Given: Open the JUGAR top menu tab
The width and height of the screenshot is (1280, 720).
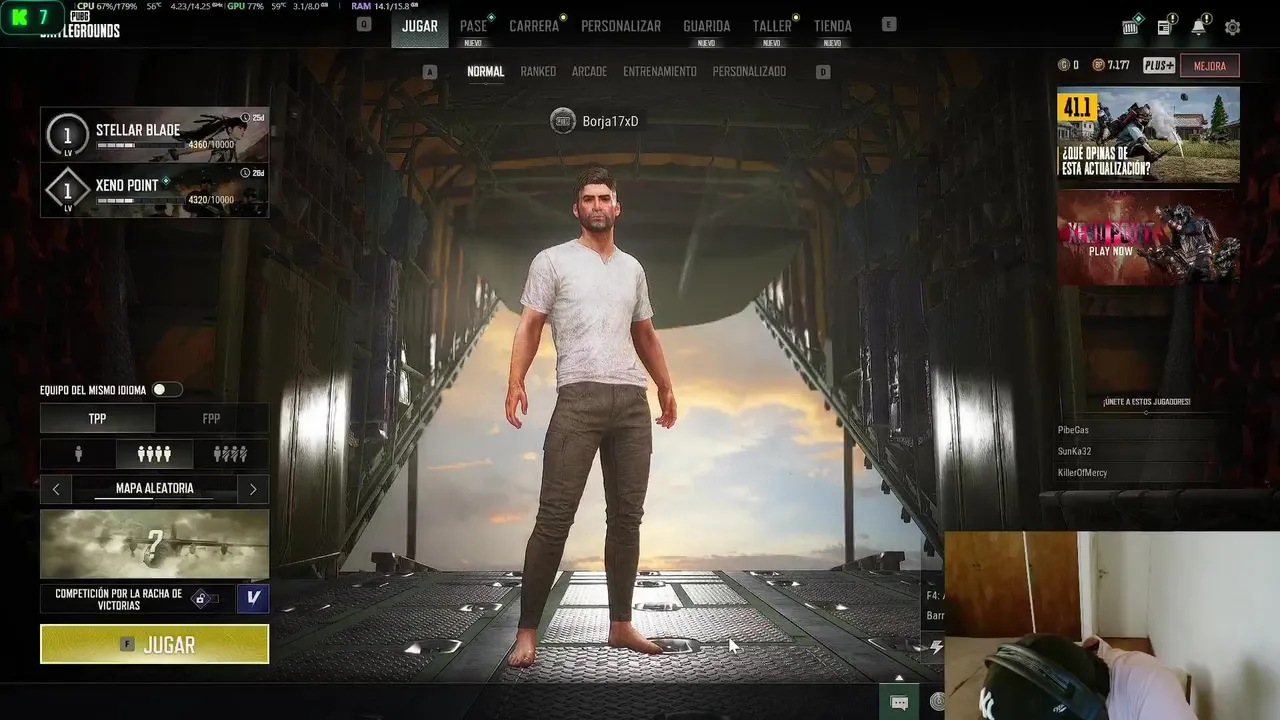Looking at the screenshot, I should [420, 26].
